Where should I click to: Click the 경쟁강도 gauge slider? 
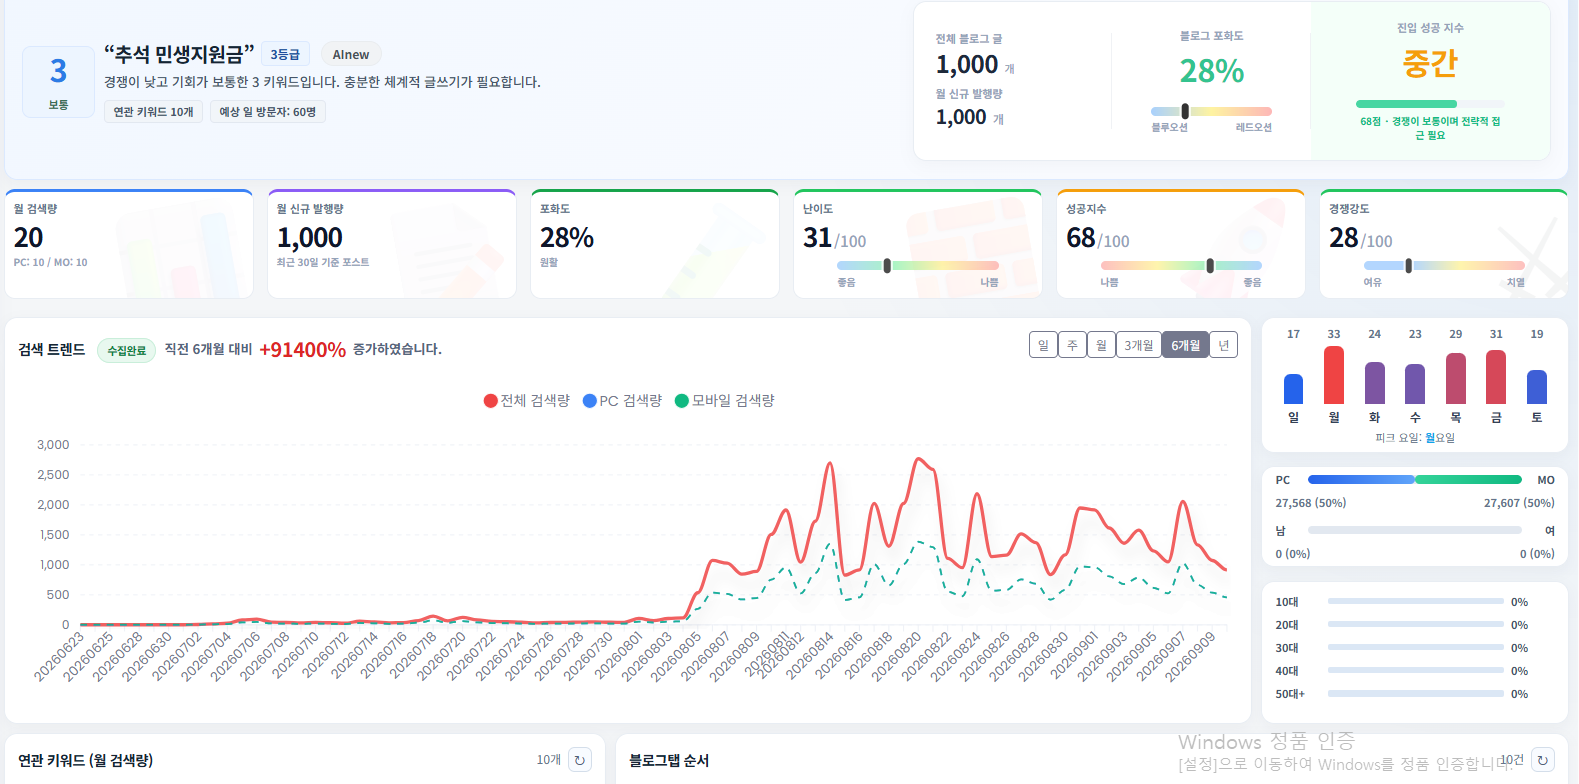(1444, 265)
